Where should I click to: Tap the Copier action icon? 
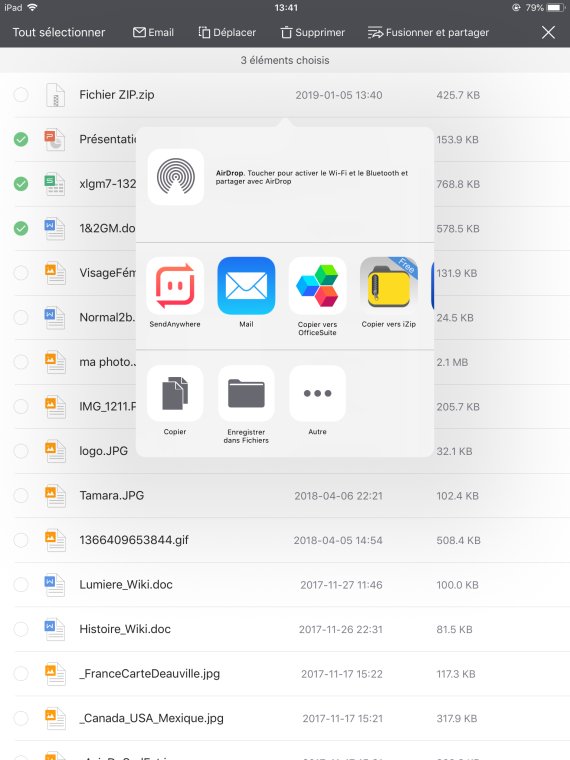pyautogui.click(x=175, y=393)
